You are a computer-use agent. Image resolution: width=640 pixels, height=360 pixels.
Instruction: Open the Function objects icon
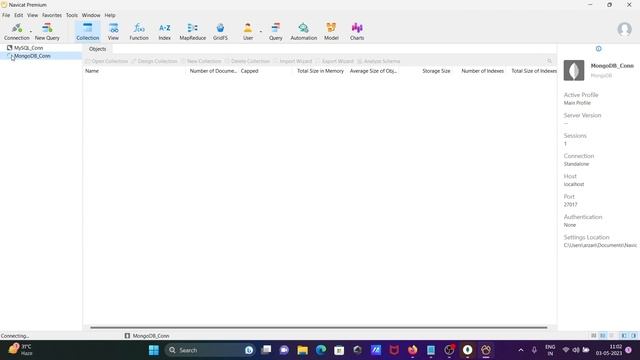(139, 31)
